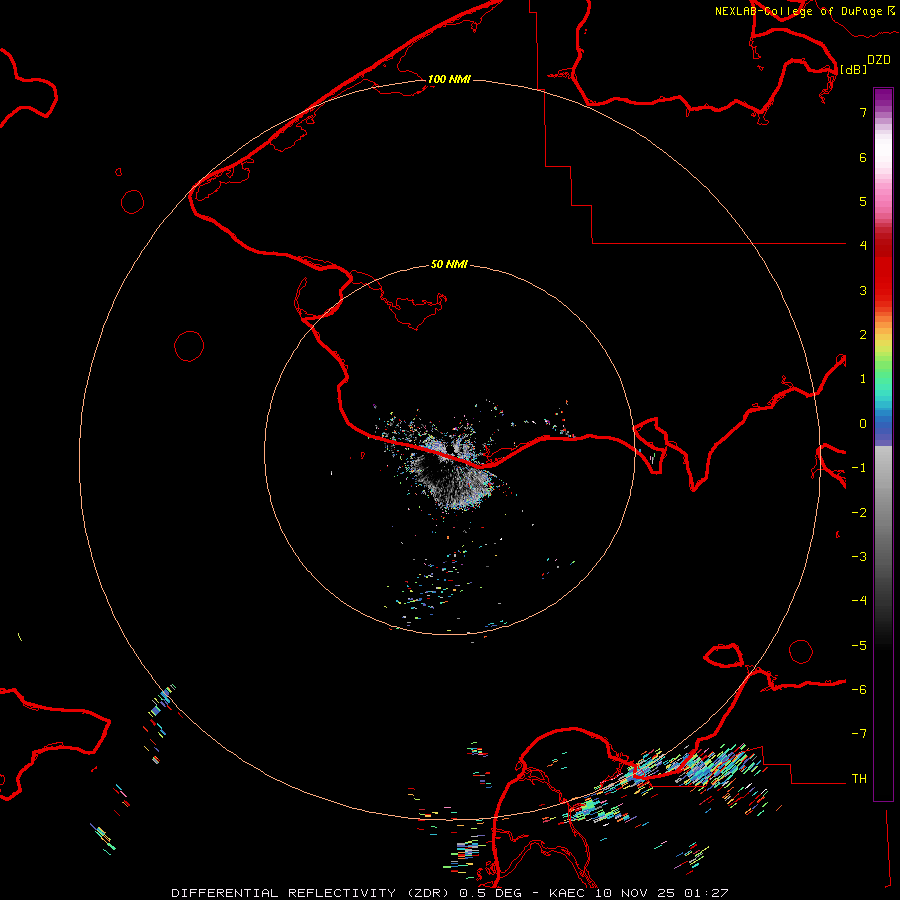Click the 01:27 time stamp
Image resolution: width=900 pixels, height=900 pixels.
point(709,893)
